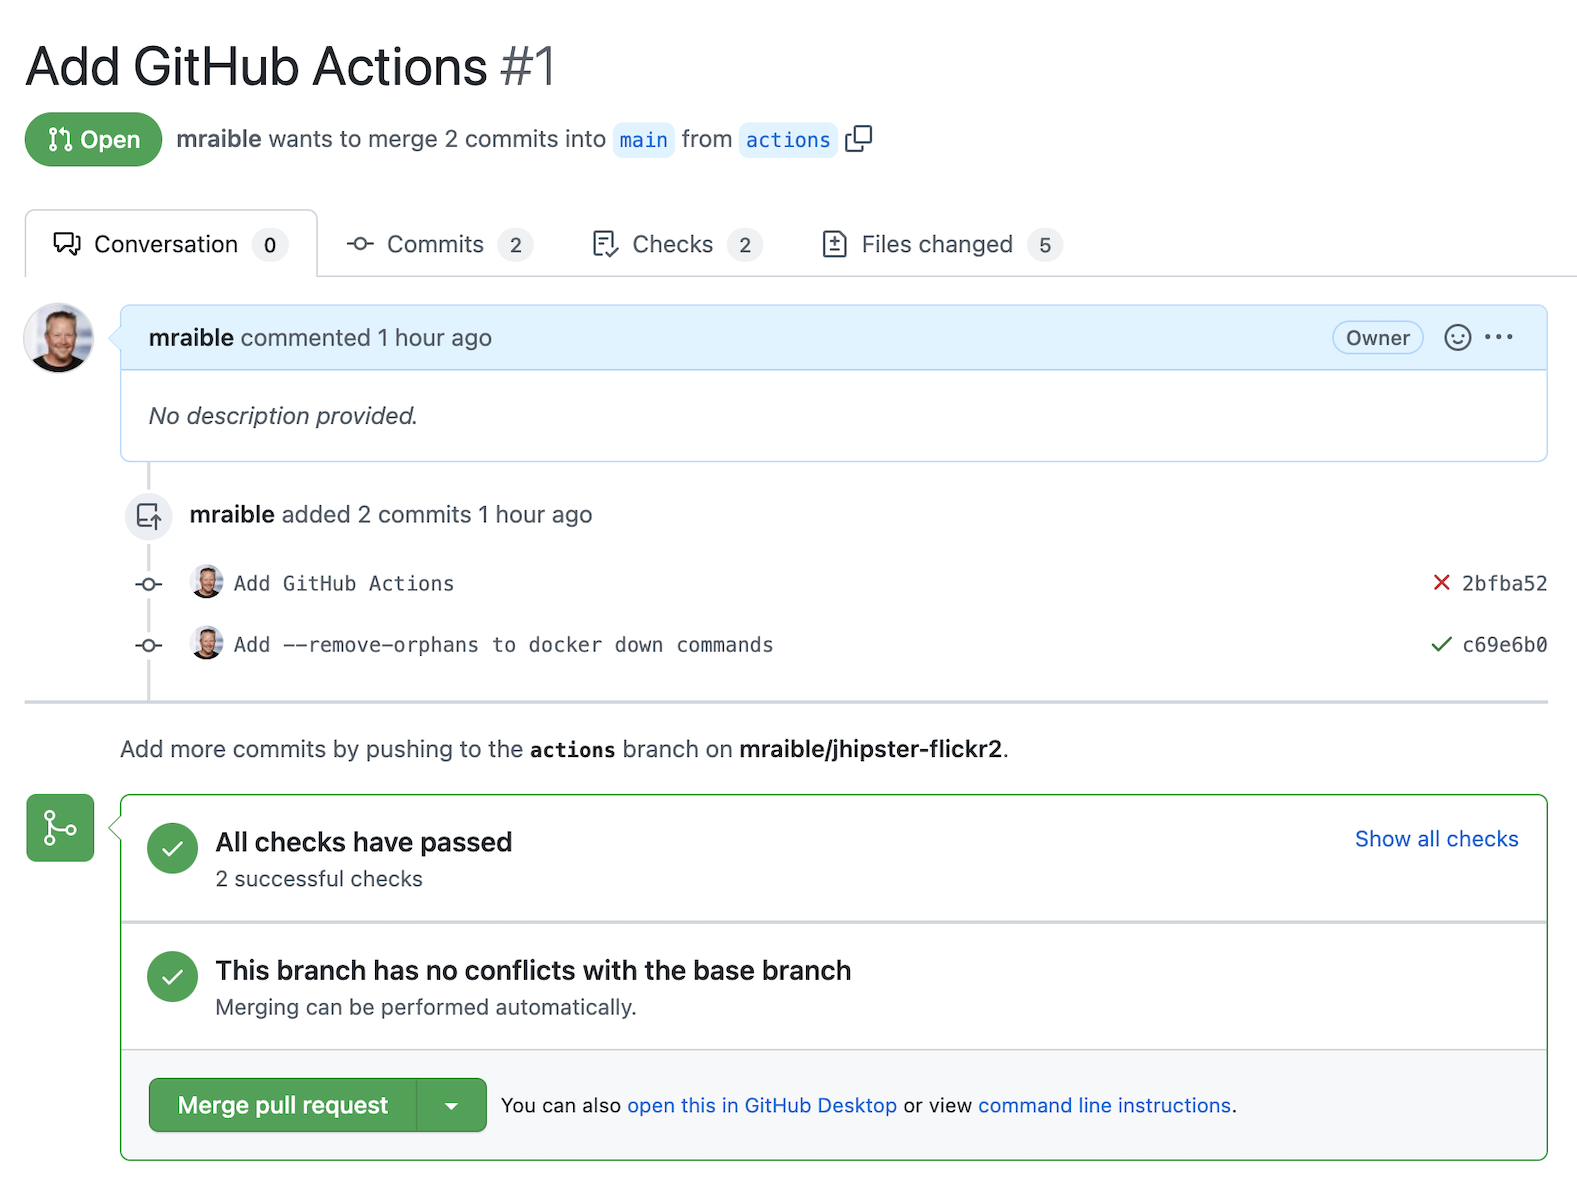The height and width of the screenshot is (1178, 1577).
Task: Click the main base branch label
Action: (643, 140)
